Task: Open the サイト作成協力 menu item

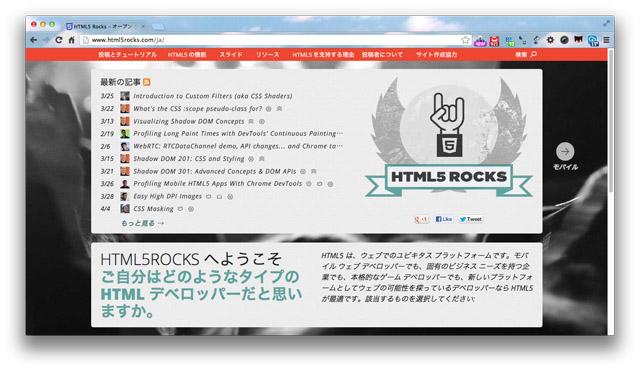Action: [x=436, y=54]
